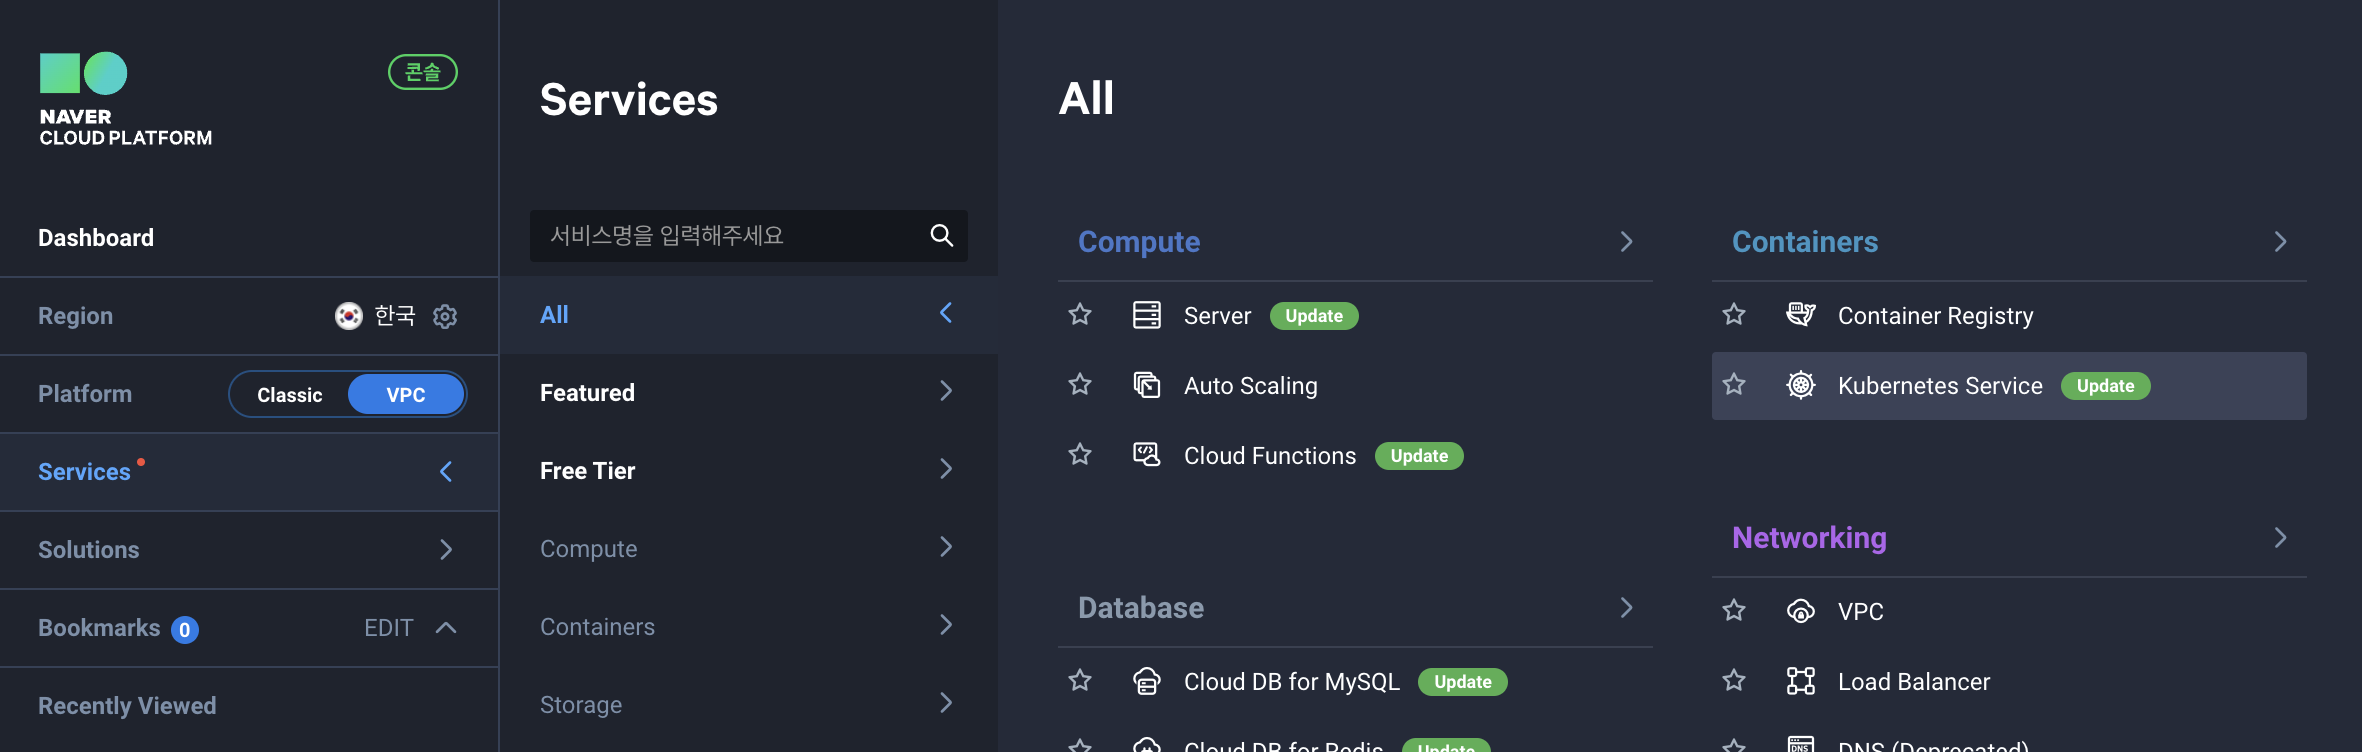Select Storage in the Services list

[x=748, y=704]
